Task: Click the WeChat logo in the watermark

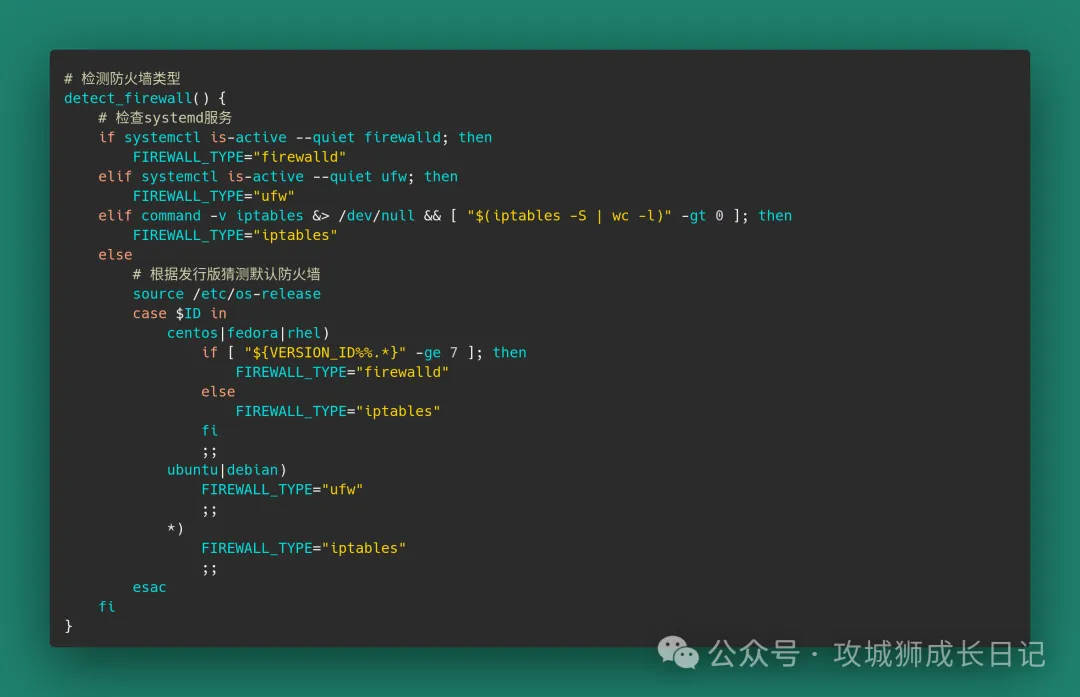Action: pyautogui.click(x=678, y=653)
